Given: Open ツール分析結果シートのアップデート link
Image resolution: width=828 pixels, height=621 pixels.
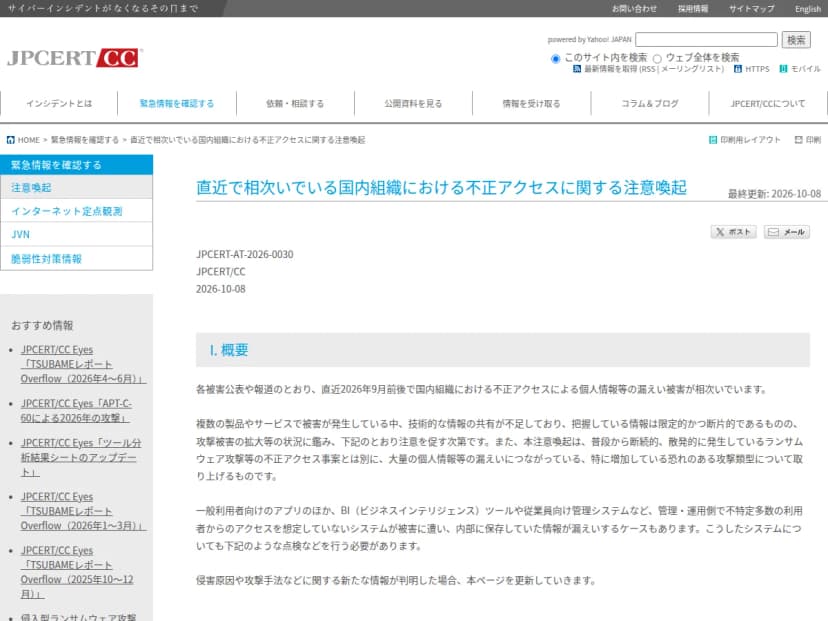Looking at the screenshot, I should click(x=81, y=457).
